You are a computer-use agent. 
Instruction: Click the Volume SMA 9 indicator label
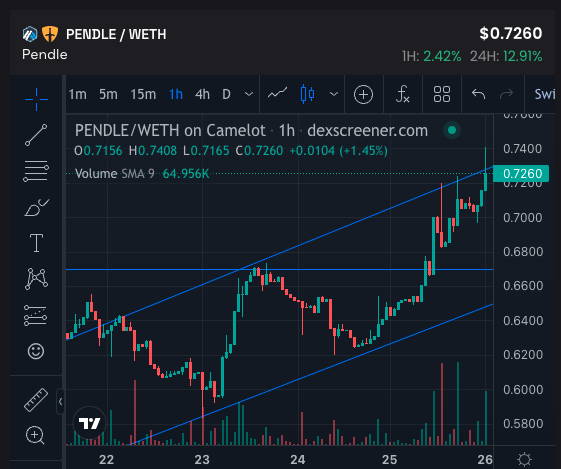coord(114,174)
